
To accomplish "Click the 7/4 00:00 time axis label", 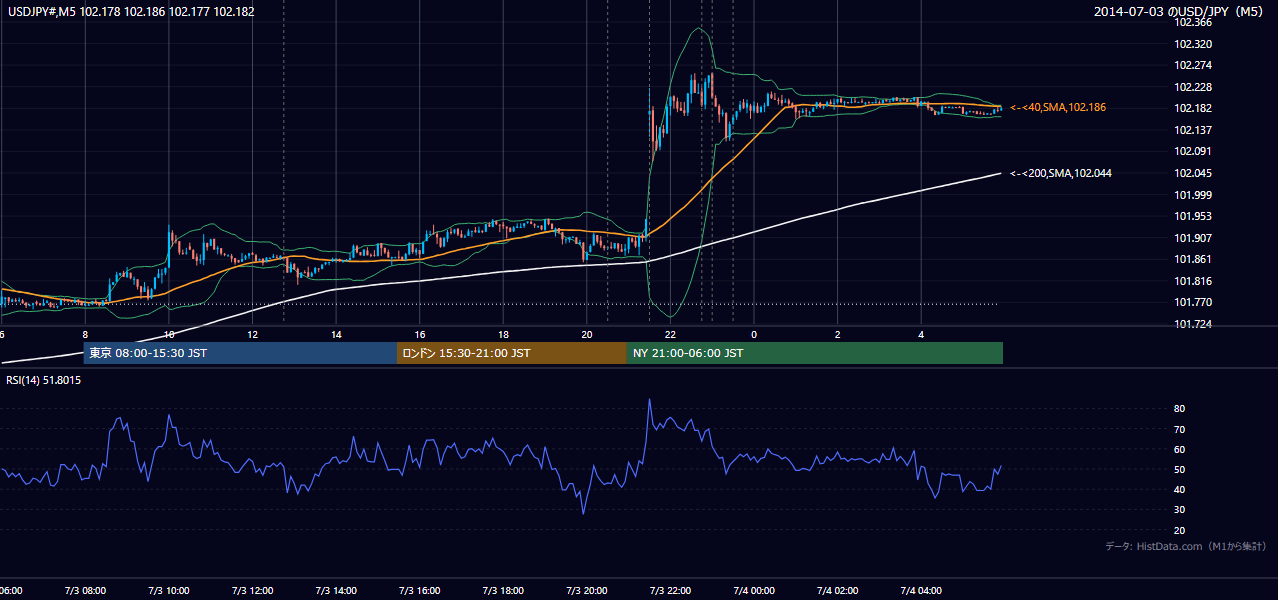I will pos(754,590).
